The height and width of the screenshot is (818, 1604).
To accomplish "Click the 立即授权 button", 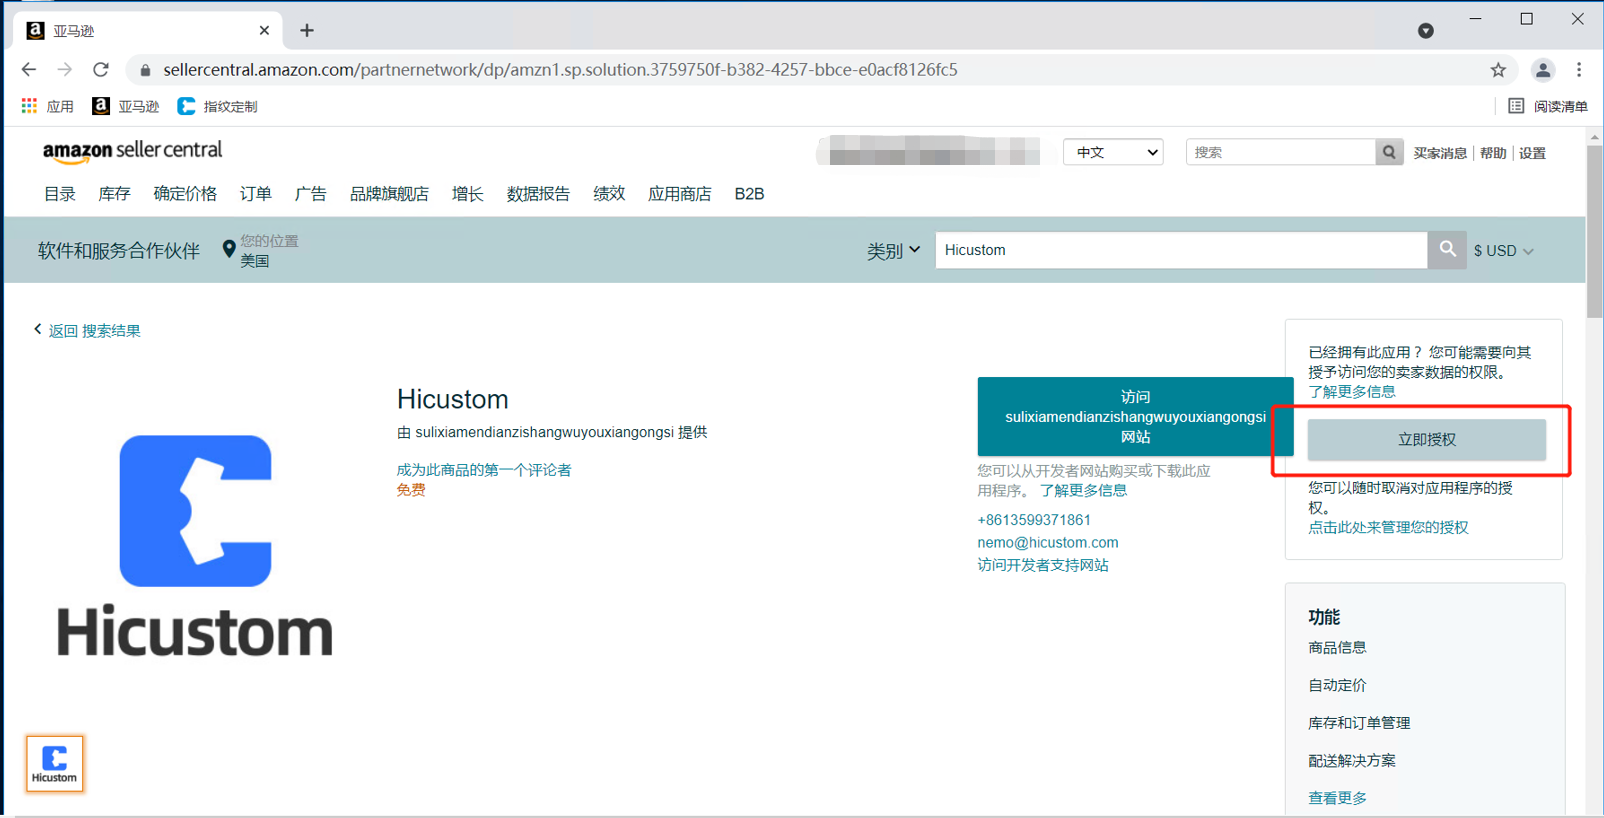I will [1427, 440].
